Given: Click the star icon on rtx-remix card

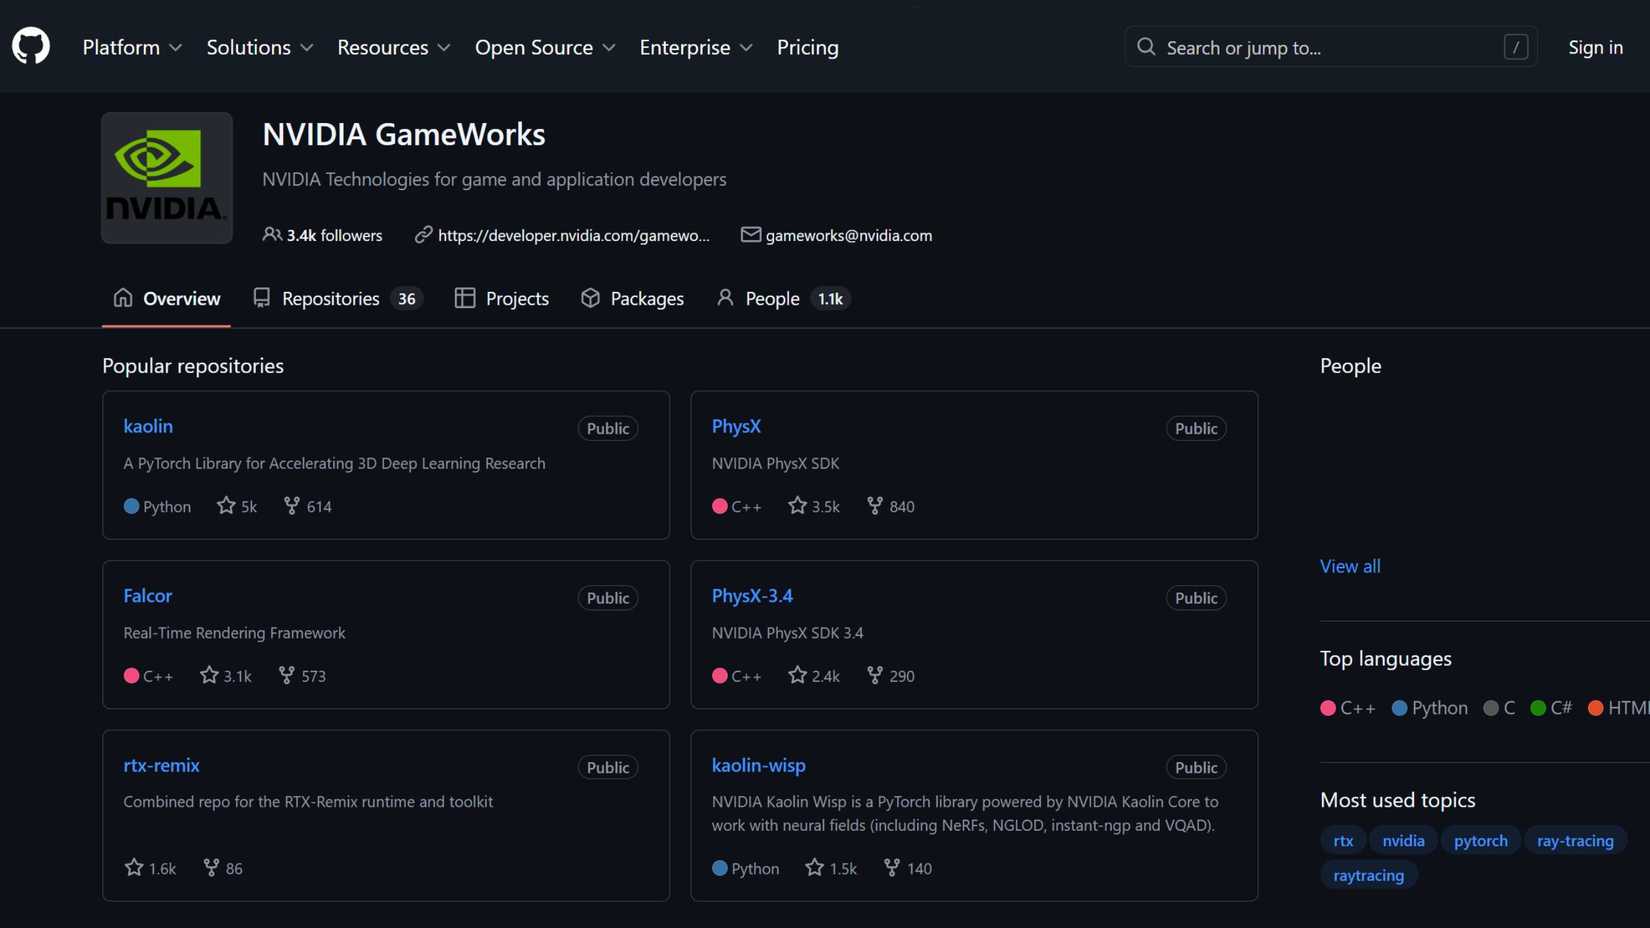Looking at the screenshot, I should pyautogui.click(x=134, y=868).
